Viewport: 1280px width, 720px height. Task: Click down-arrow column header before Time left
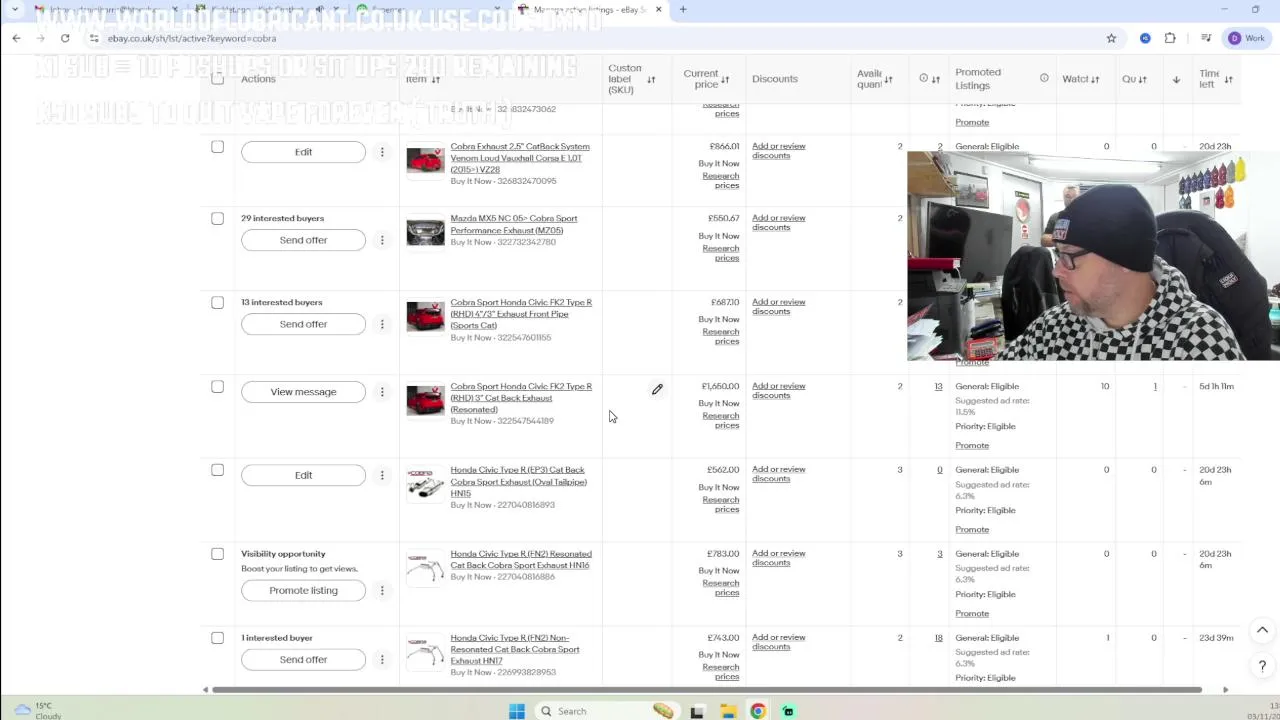click(x=1176, y=79)
